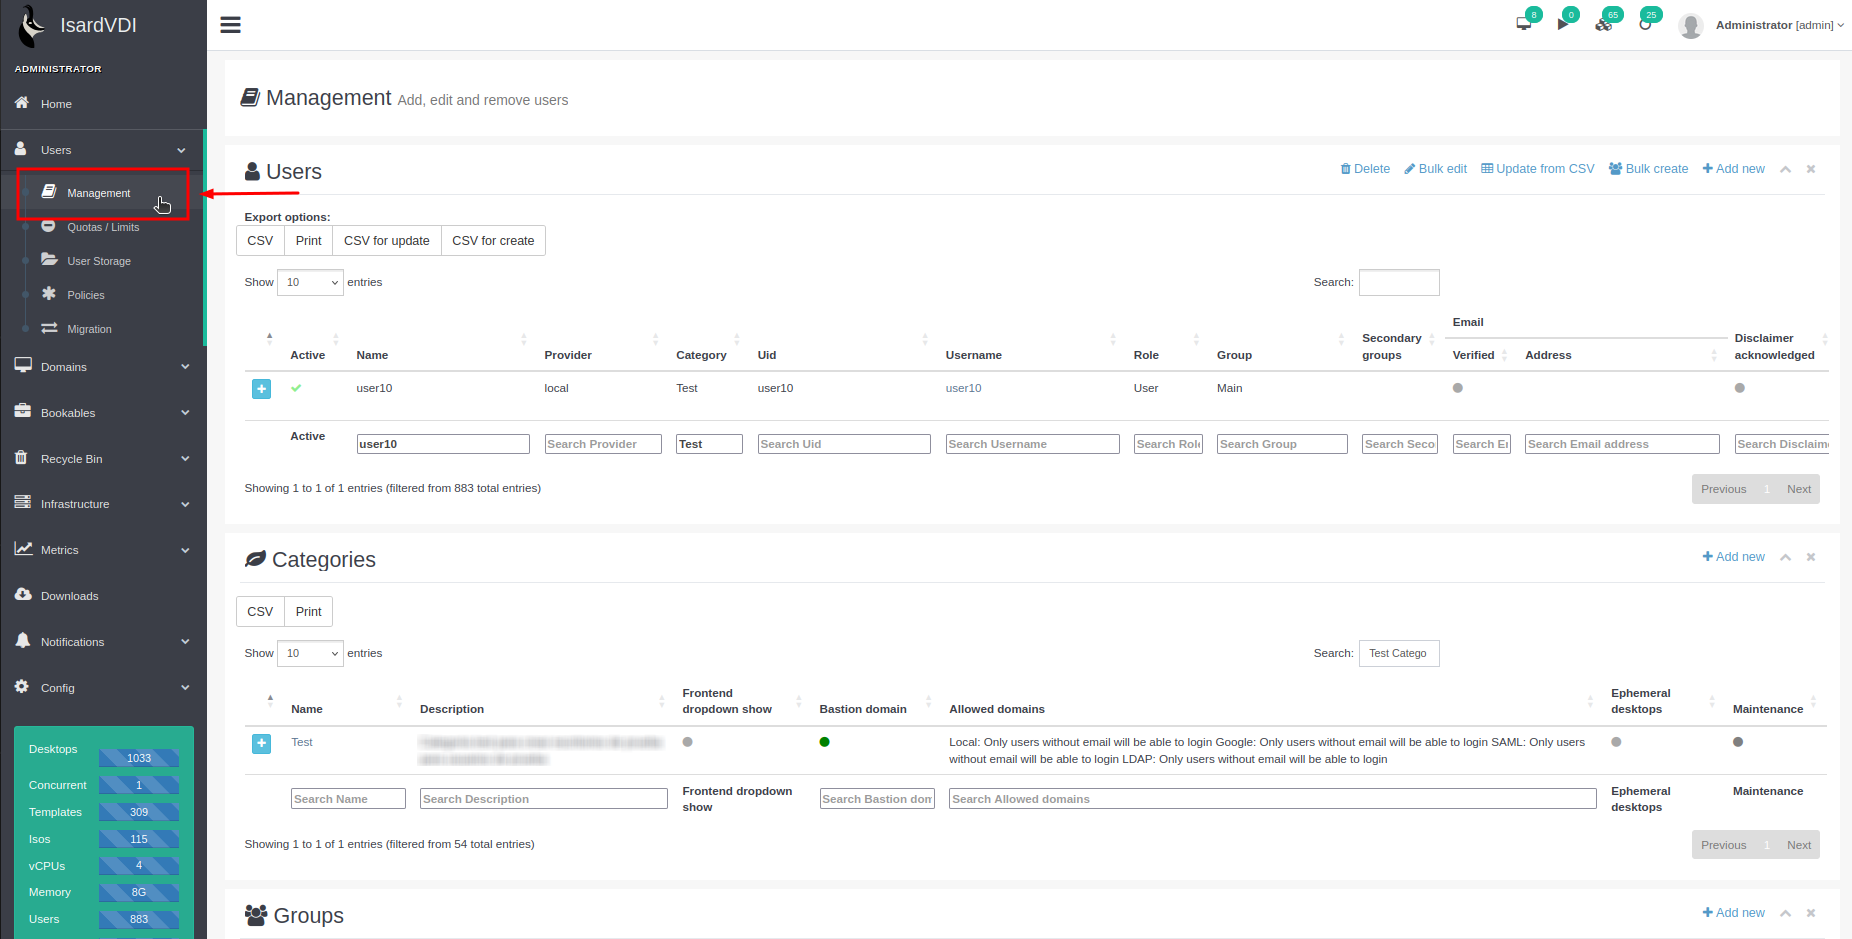
Task: Click the Search Username filter field
Action: coord(1032,444)
